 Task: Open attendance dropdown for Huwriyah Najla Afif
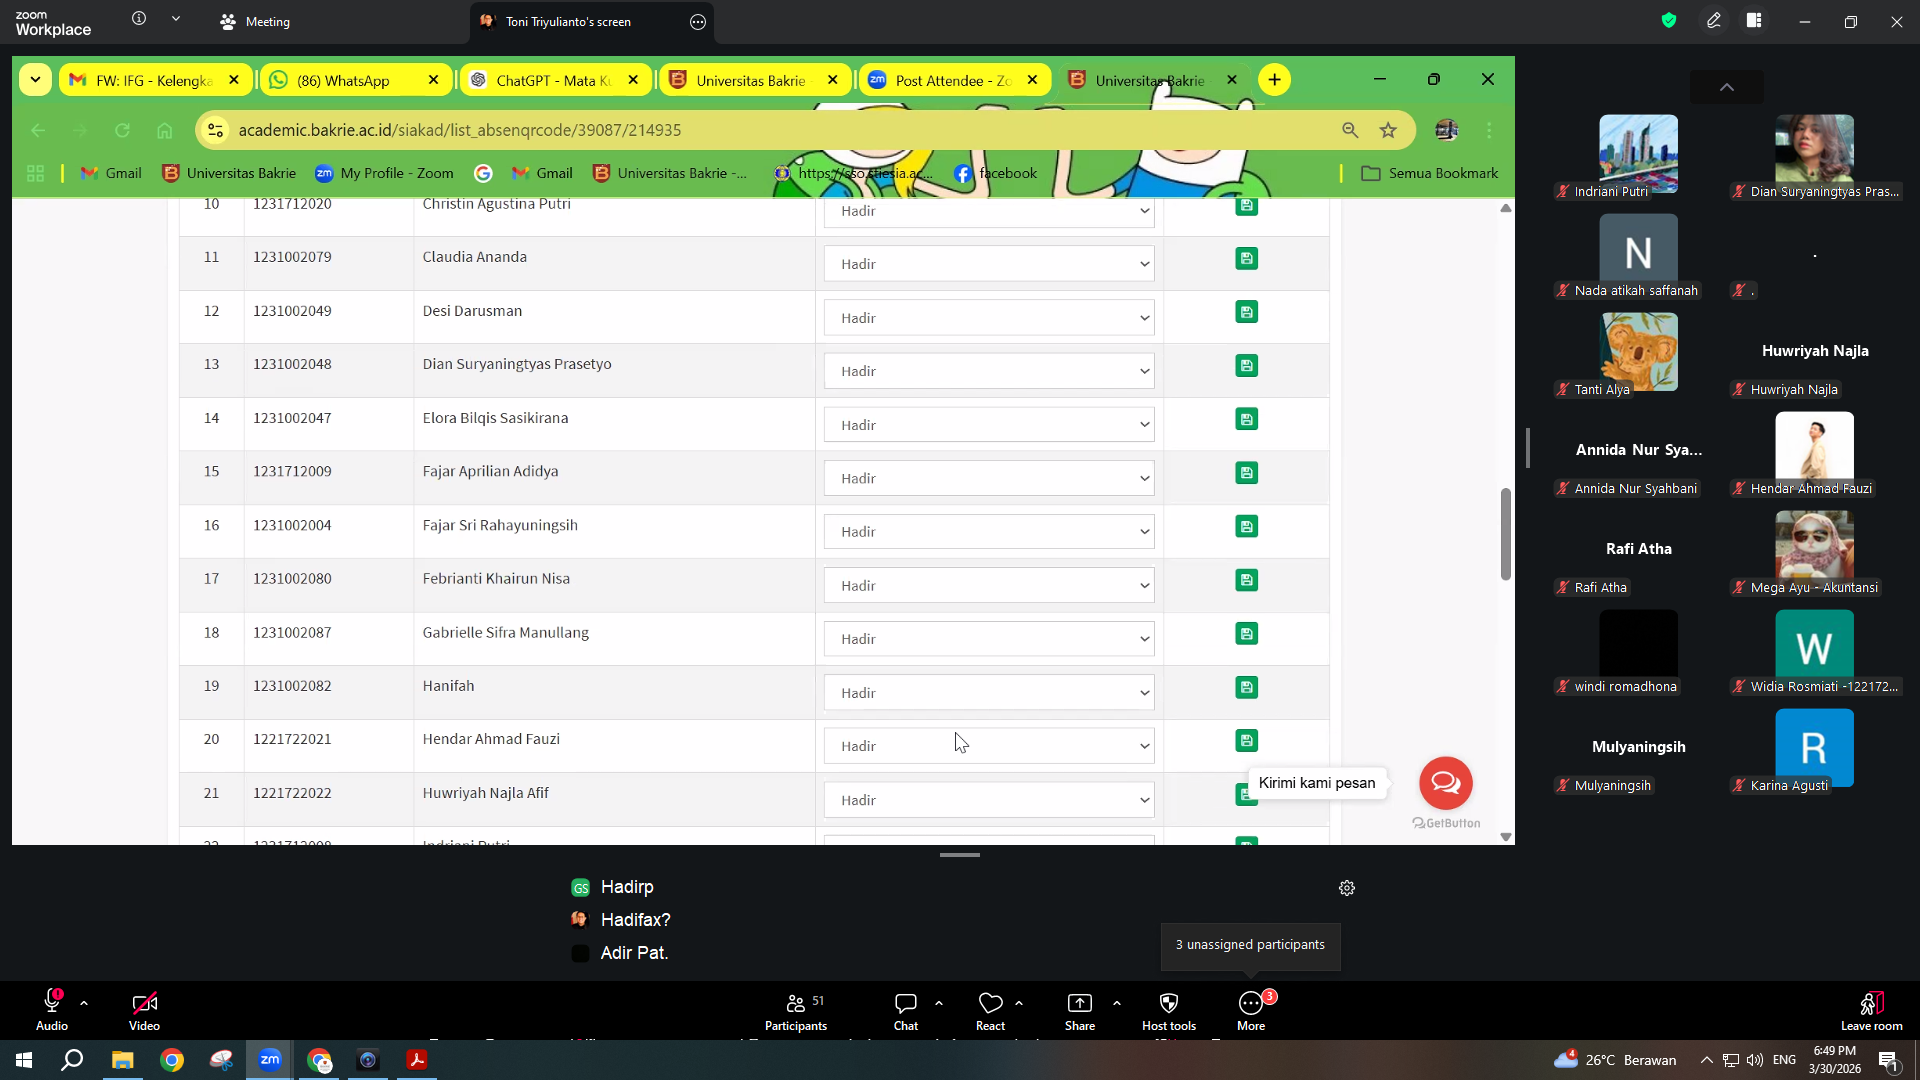tap(989, 800)
